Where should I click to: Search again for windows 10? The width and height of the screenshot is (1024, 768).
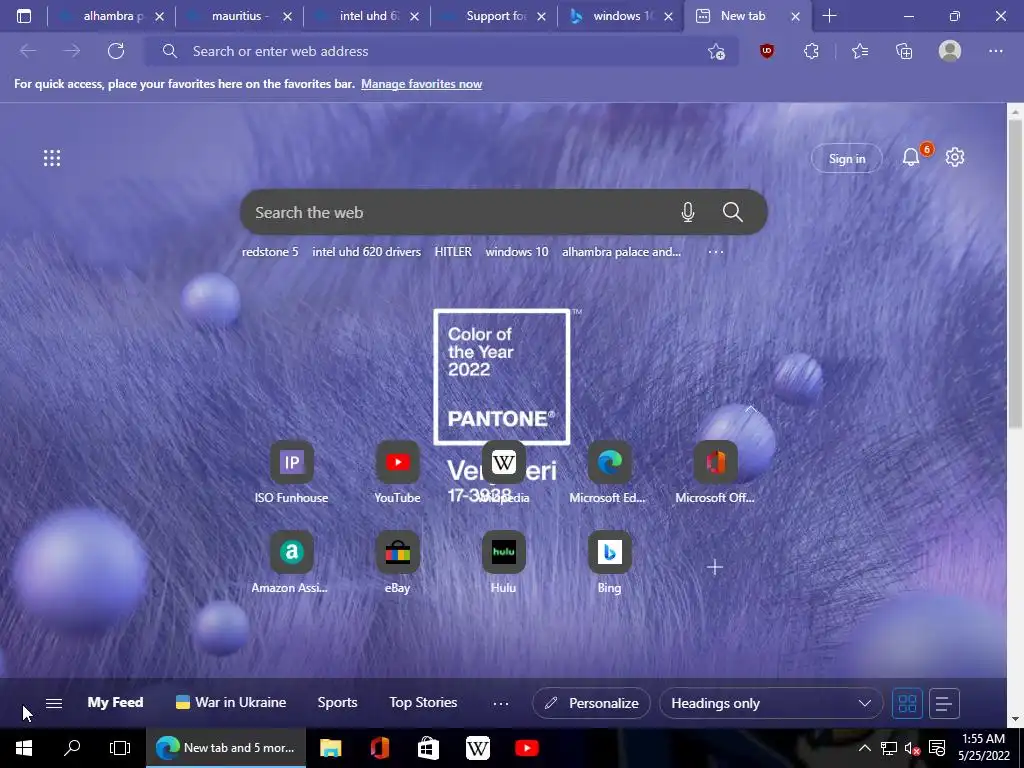click(x=517, y=252)
